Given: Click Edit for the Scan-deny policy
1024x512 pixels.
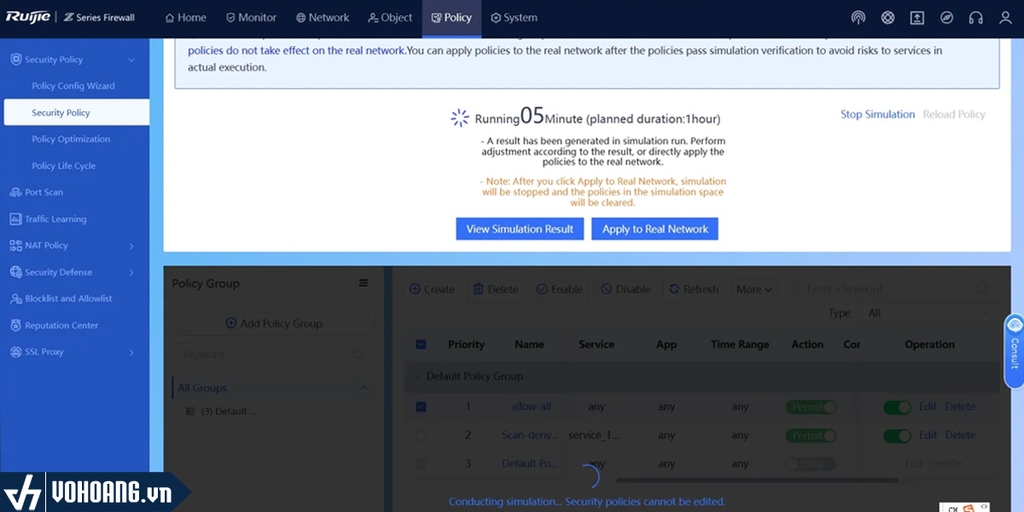Looking at the screenshot, I should coord(928,435).
